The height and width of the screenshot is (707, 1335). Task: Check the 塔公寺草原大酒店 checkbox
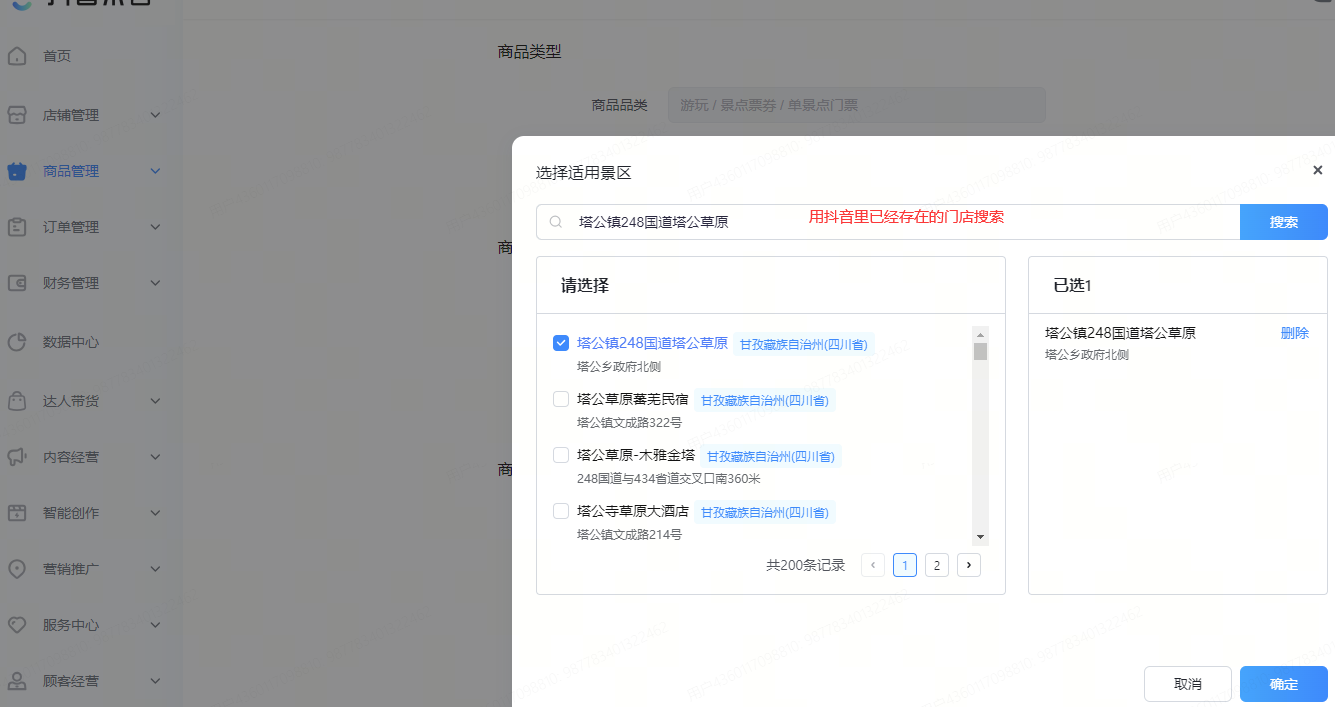click(561, 511)
